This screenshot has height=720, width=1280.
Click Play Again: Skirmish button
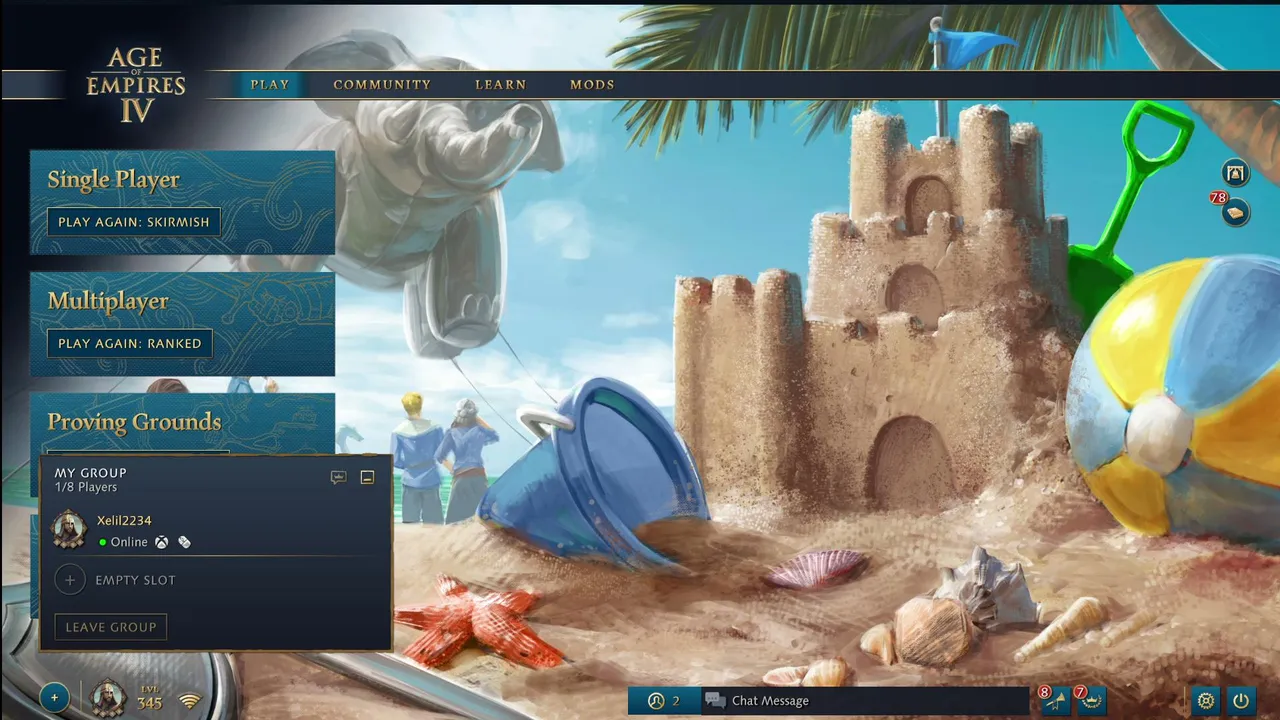pyautogui.click(x=134, y=222)
